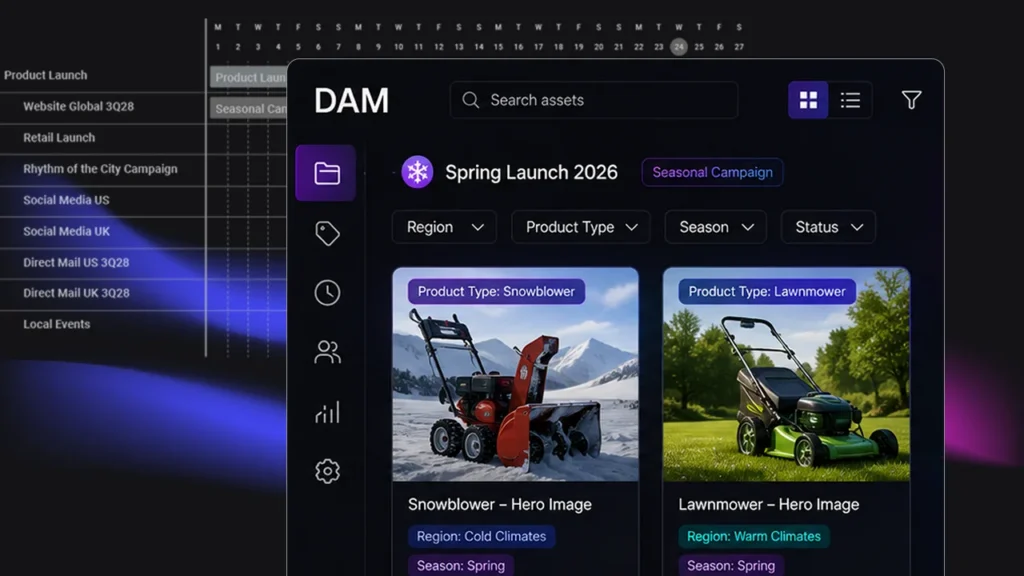Click the magnifier icon in search bar

point(470,100)
